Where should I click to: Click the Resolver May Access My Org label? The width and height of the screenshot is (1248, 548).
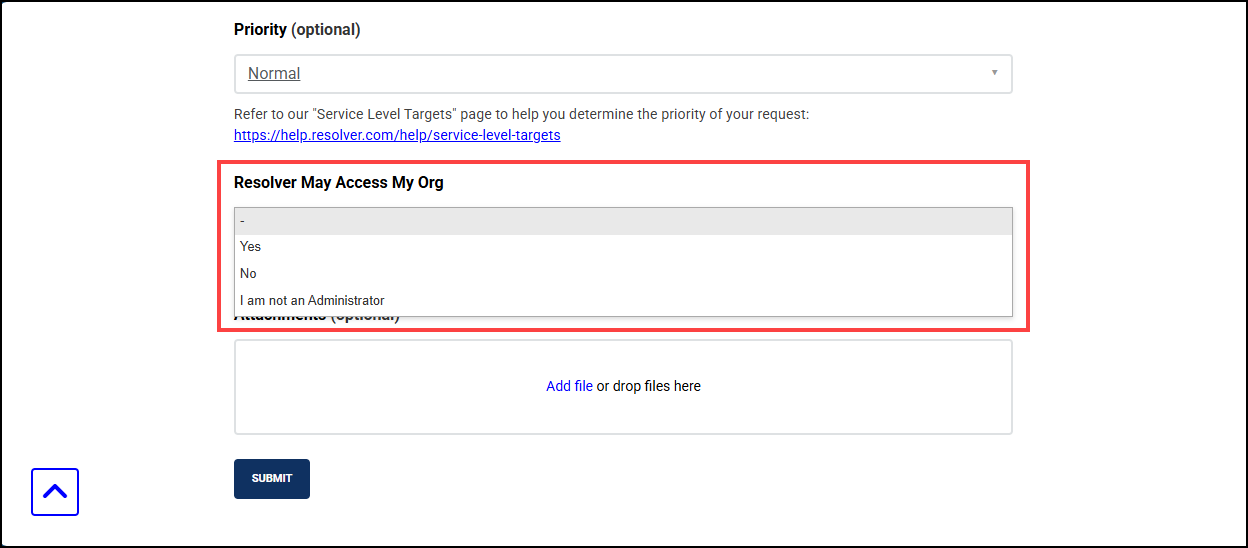[339, 183]
